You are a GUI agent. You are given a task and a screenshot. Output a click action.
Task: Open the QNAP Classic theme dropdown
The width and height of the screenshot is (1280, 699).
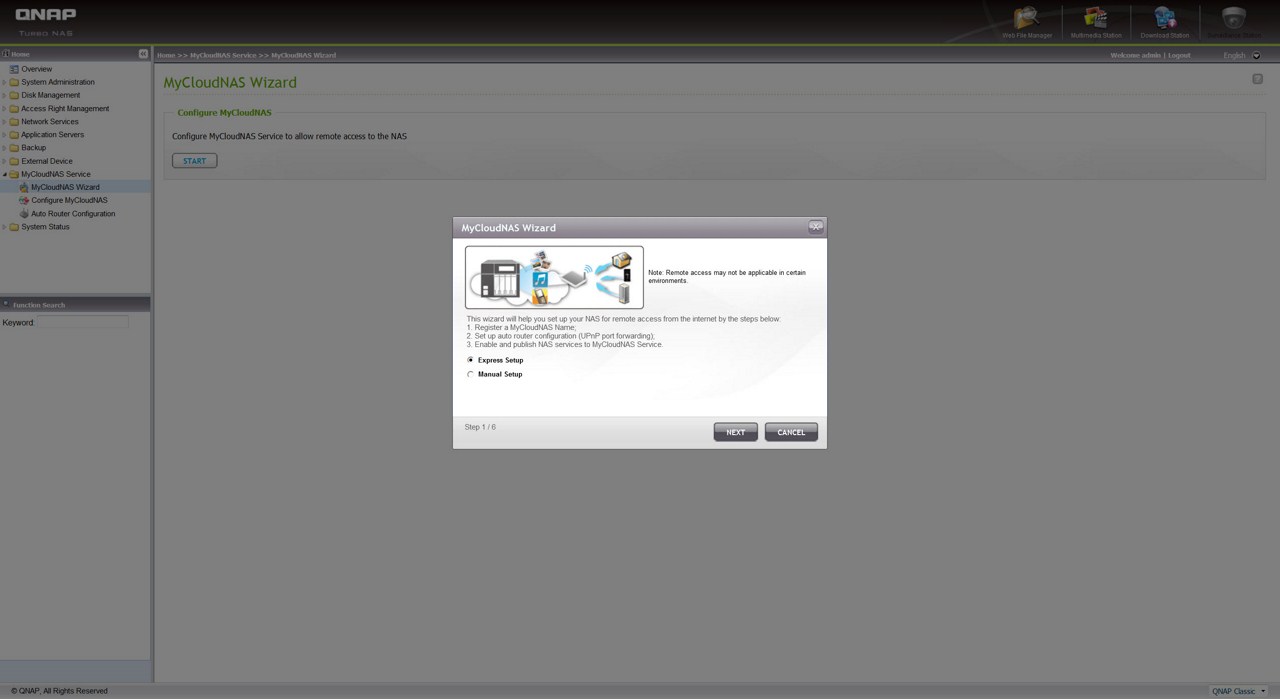pyautogui.click(x=1239, y=691)
